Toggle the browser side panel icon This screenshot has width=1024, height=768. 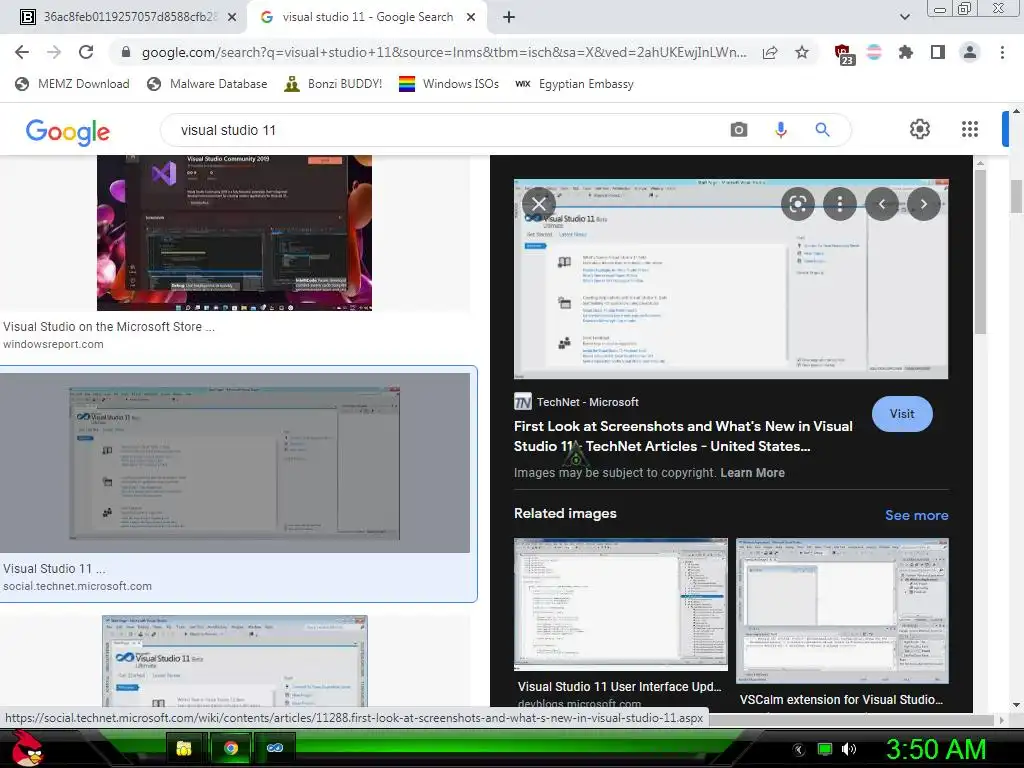point(938,52)
